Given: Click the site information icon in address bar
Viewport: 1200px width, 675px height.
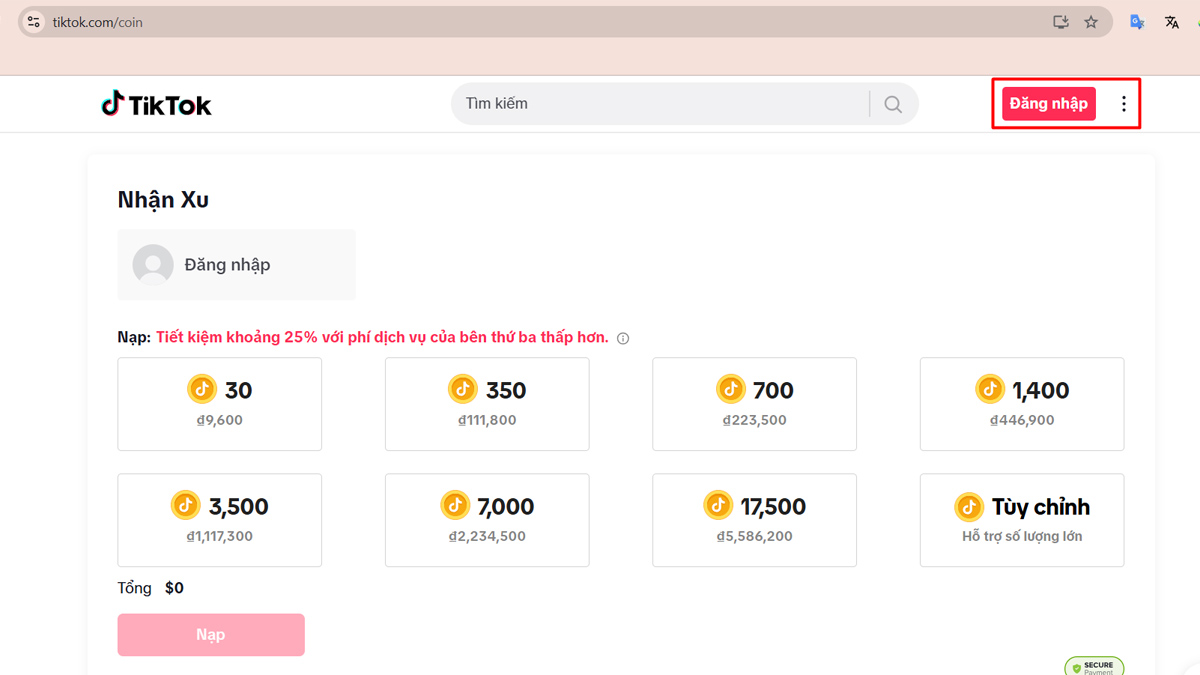Looking at the screenshot, I should pyautogui.click(x=33, y=22).
